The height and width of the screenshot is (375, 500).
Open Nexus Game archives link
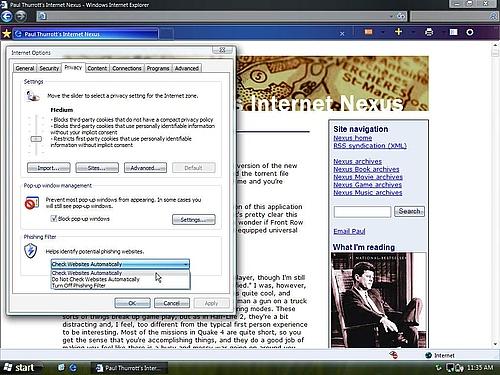pos(368,185)
